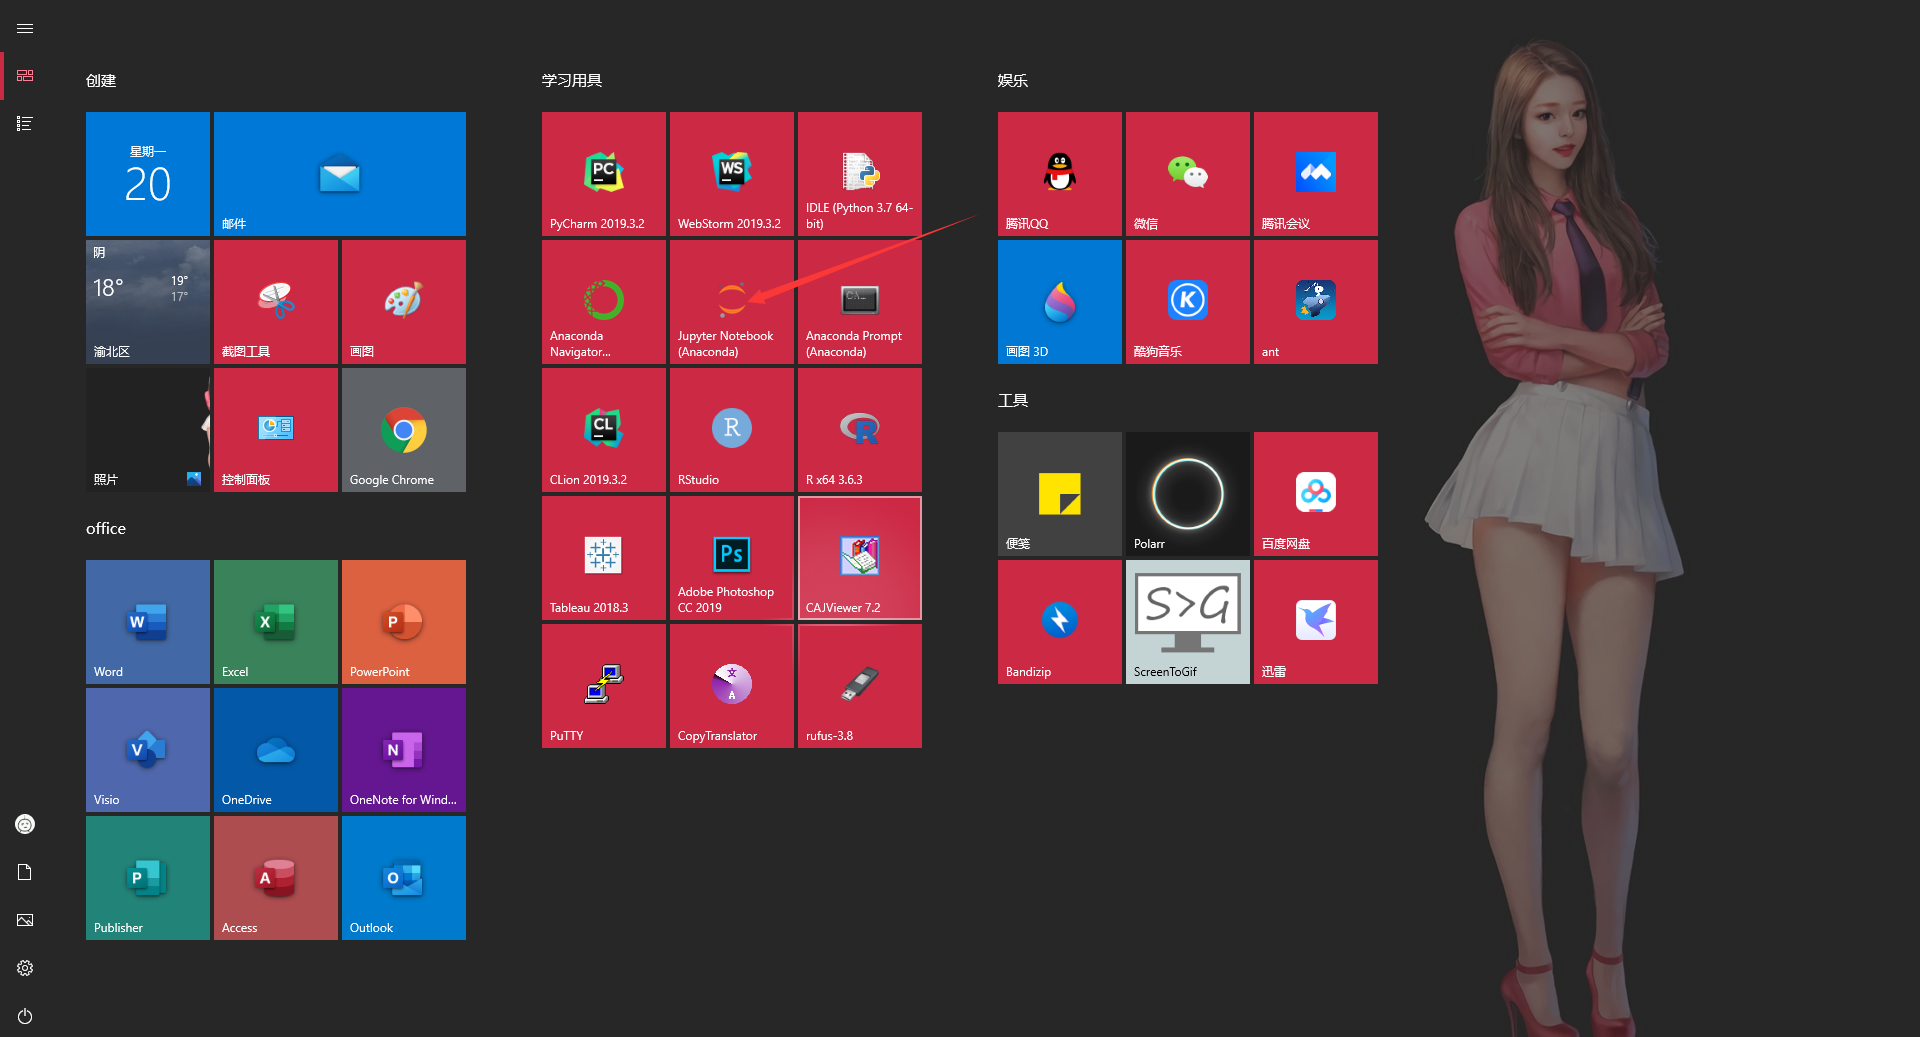The height and width of the screenshot is (1037, 1920).
Task: Open 控制面板 control panel tile
Action: tap(276, 430)
